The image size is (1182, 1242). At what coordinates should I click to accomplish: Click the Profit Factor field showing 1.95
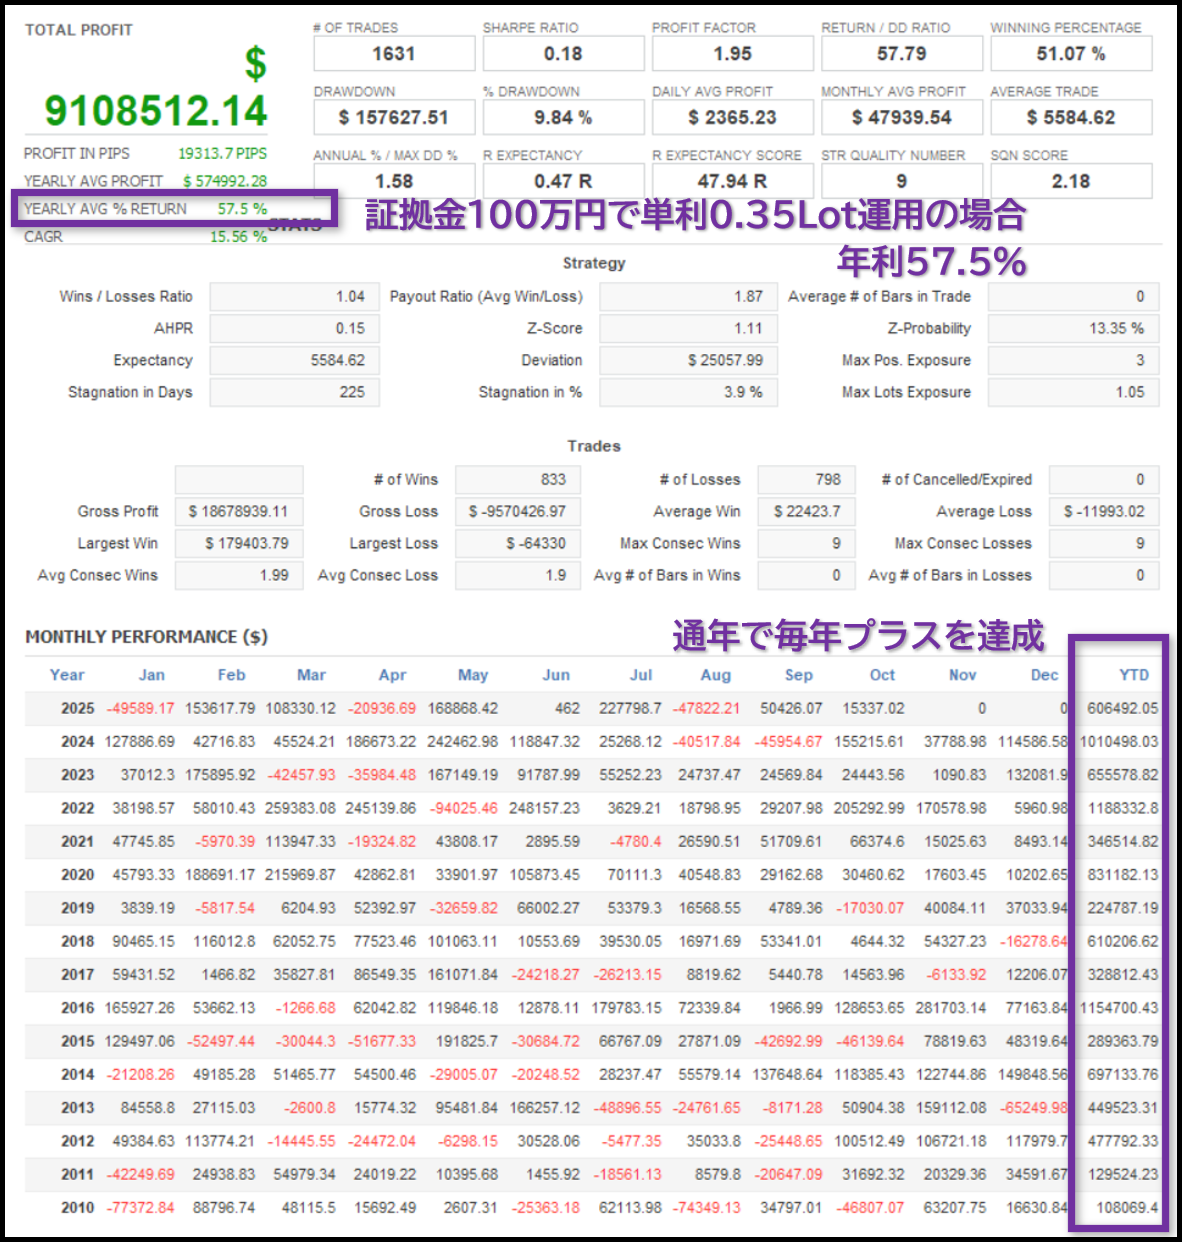[732, 54]
